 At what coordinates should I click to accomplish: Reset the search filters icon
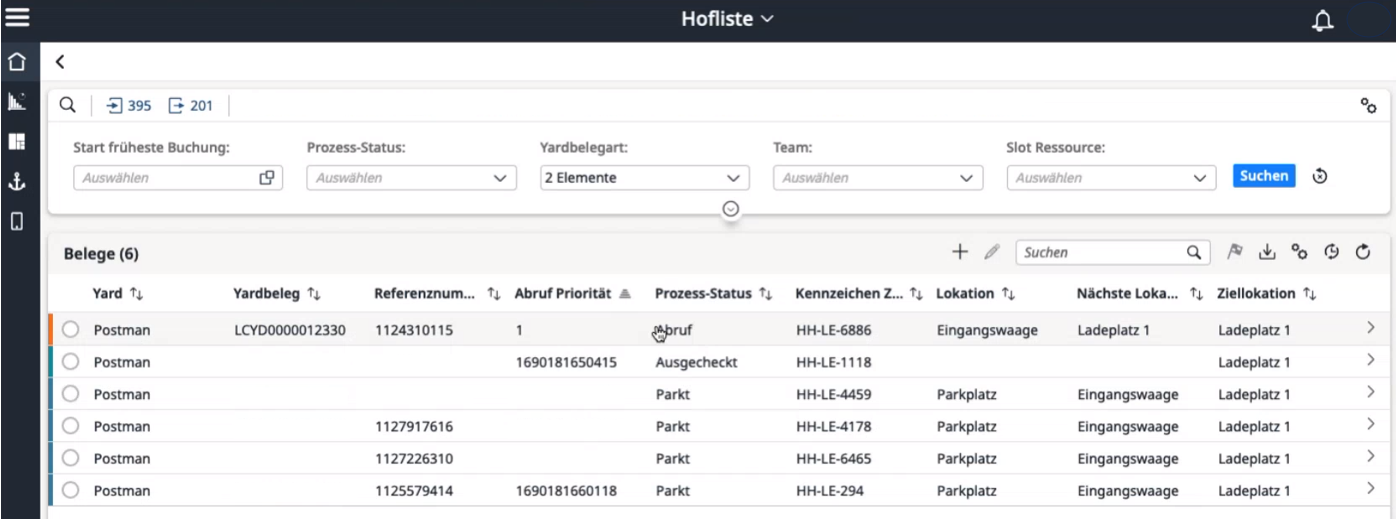[x=1320, y=177]
